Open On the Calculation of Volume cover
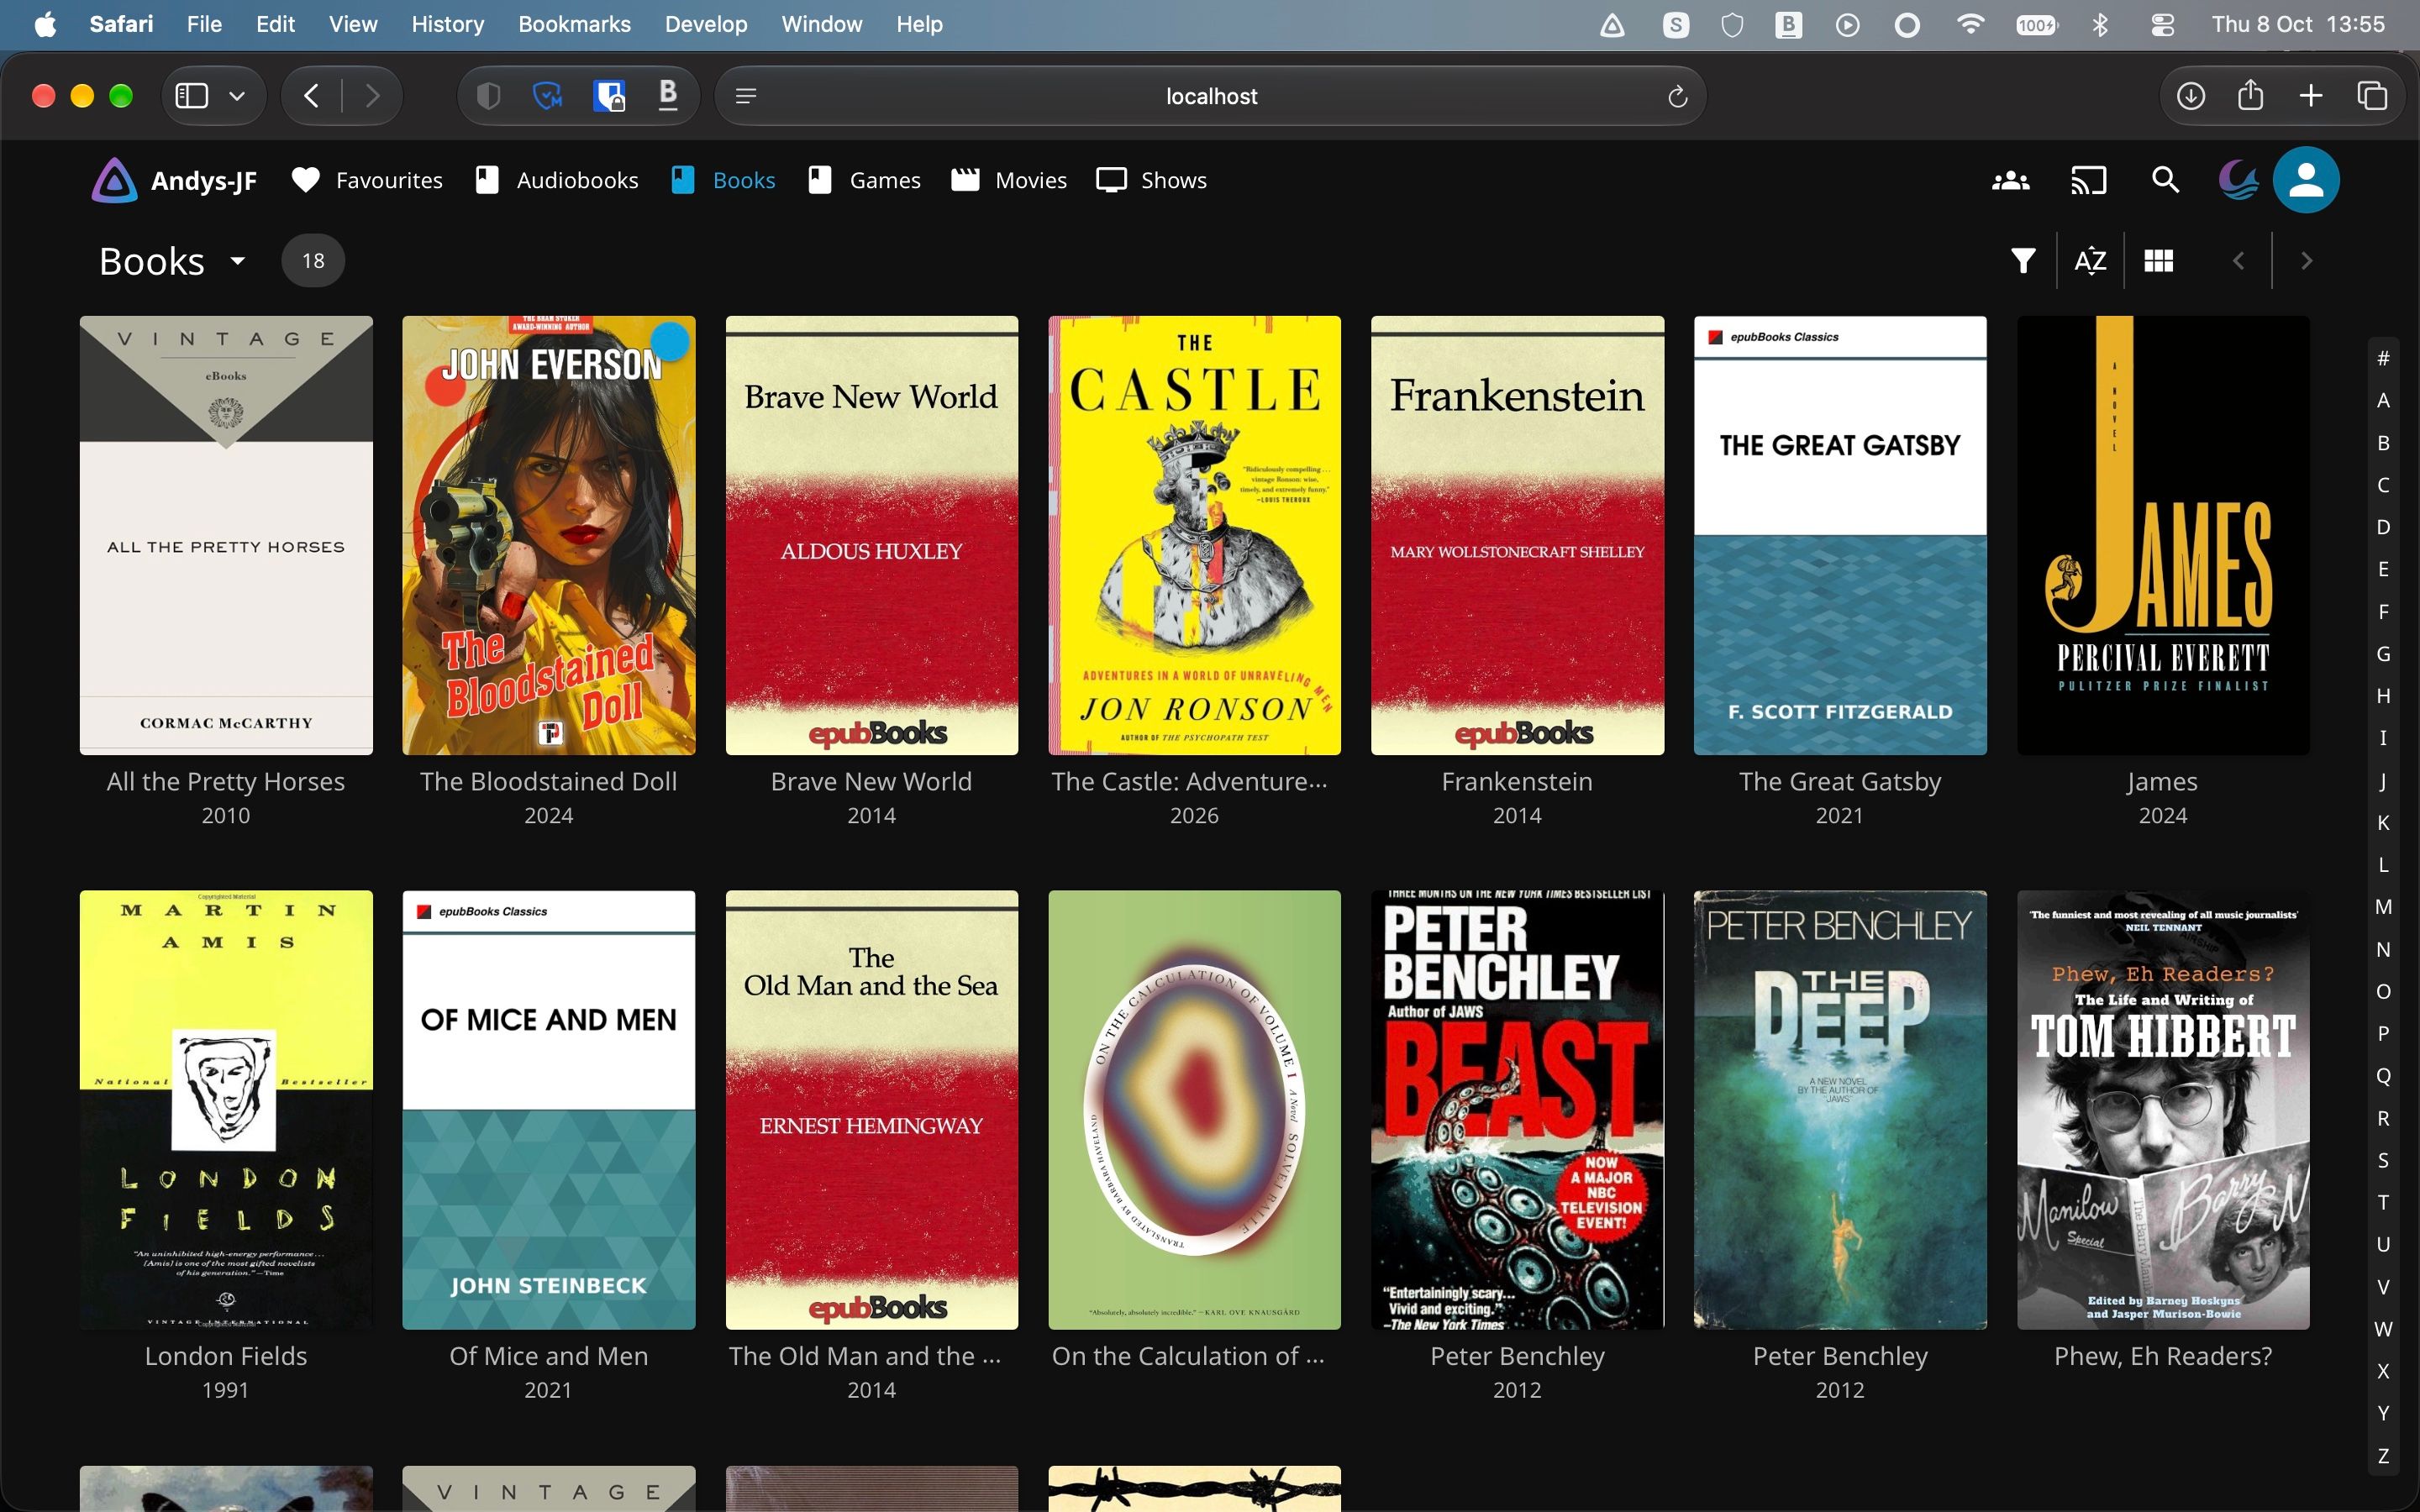The height and width of the screenshot is (1512, 2420). (x=1194, y=1110)
